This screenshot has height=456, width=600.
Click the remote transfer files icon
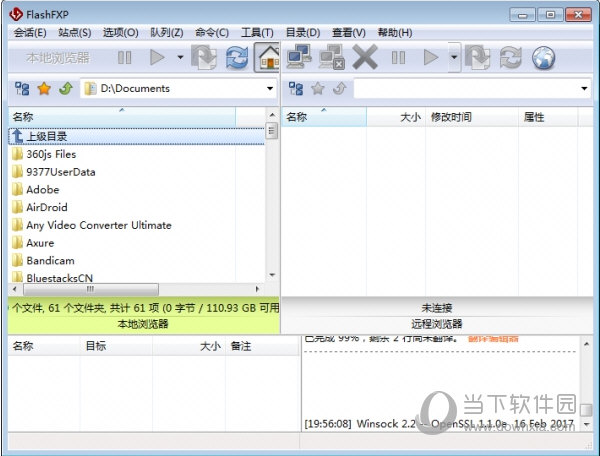[478, 57]
